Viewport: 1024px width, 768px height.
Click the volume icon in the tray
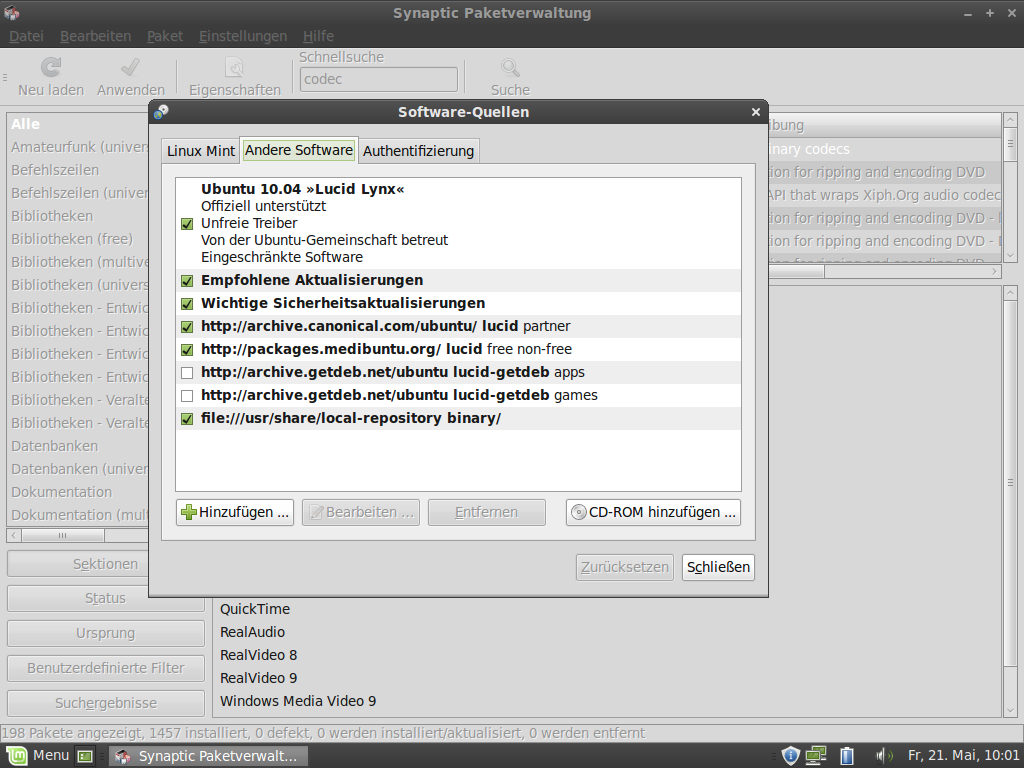point(884,755)
